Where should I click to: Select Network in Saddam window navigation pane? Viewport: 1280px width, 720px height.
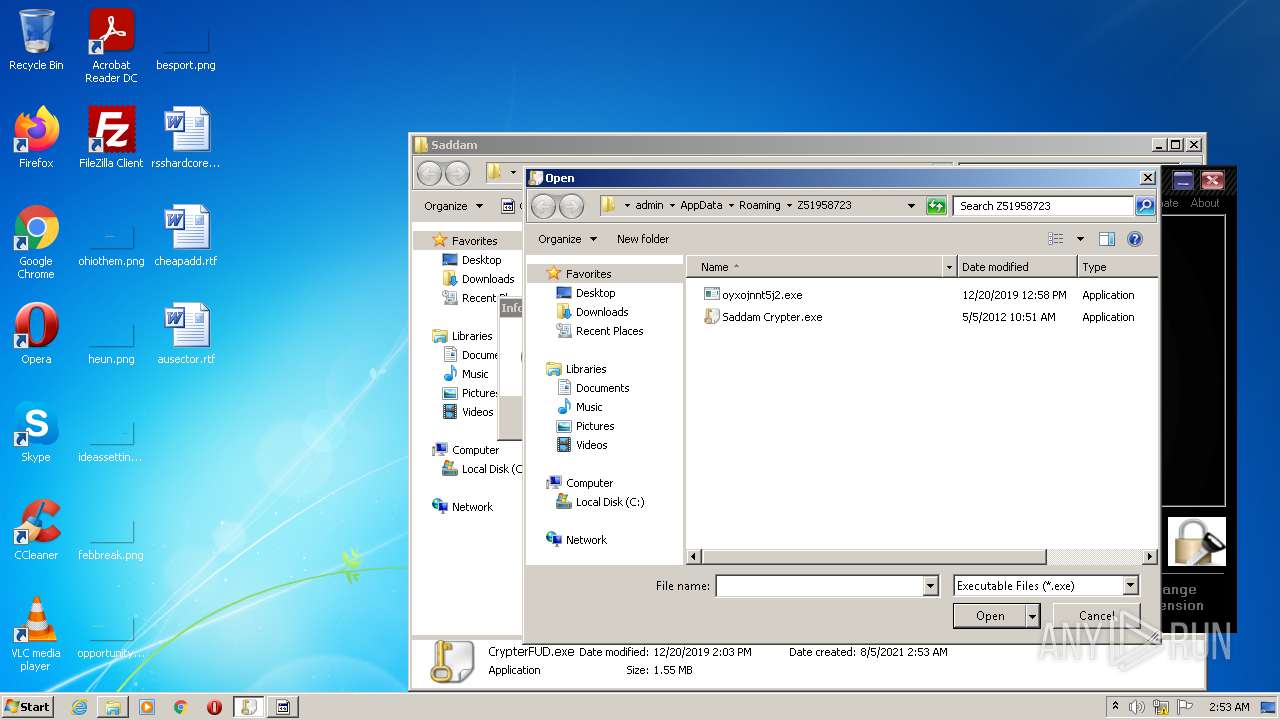click(x=472, y=507)
